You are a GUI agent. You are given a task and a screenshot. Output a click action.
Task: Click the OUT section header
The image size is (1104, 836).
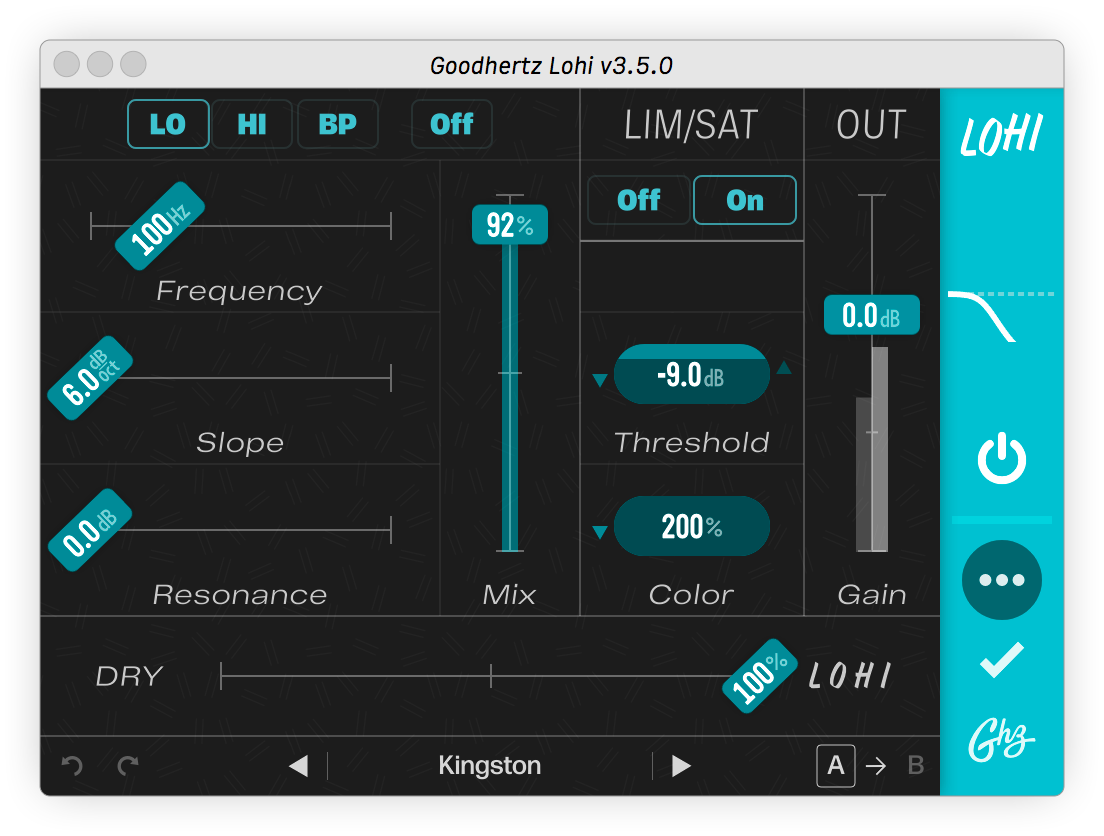pyautogui.click(x=871, y=125)
